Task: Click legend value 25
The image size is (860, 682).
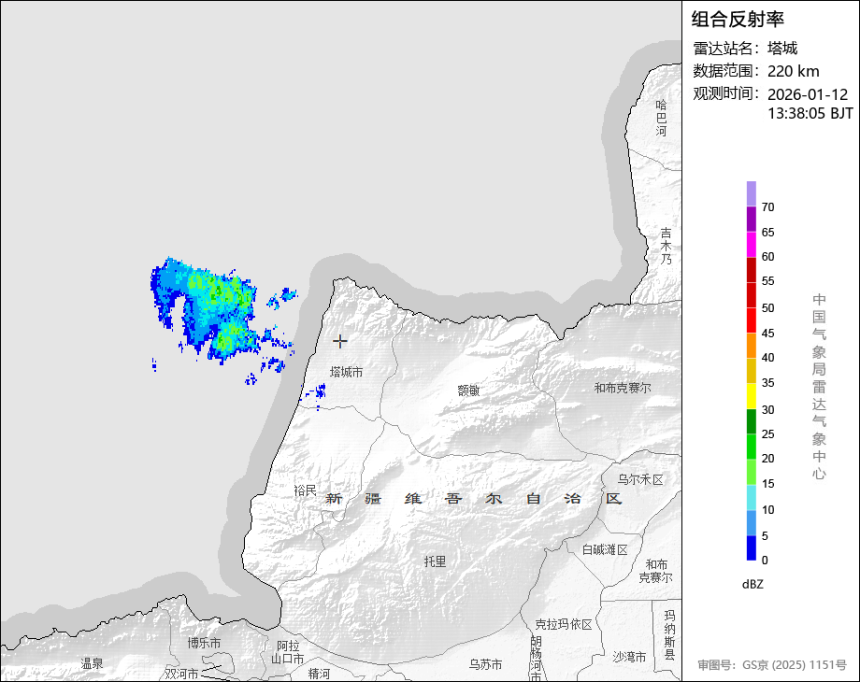Action: 768,434
